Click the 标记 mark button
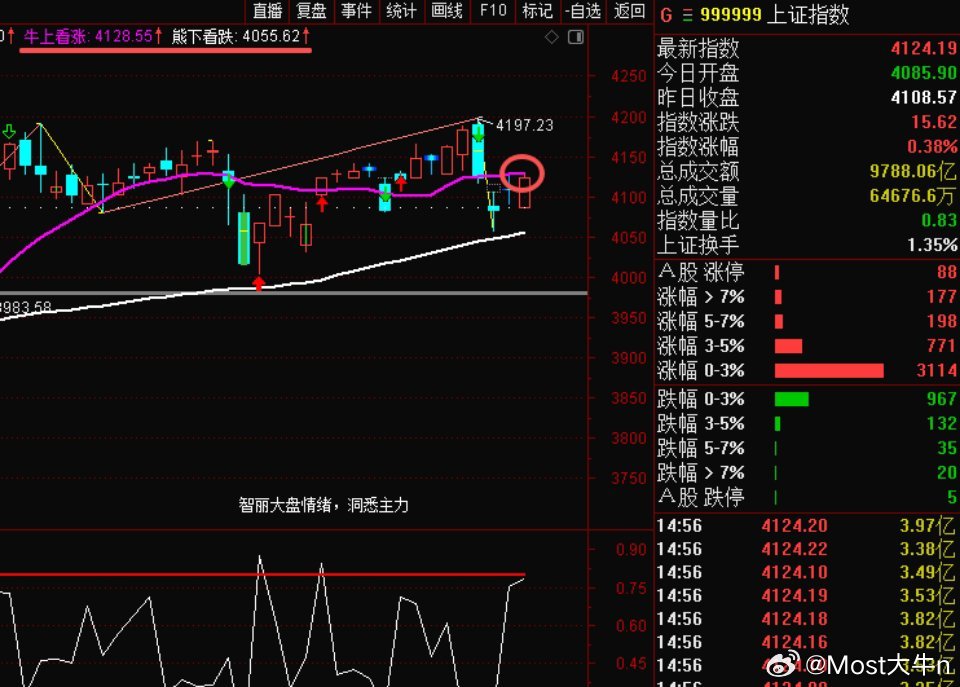The image size is (960, 687). pos(537,11)
